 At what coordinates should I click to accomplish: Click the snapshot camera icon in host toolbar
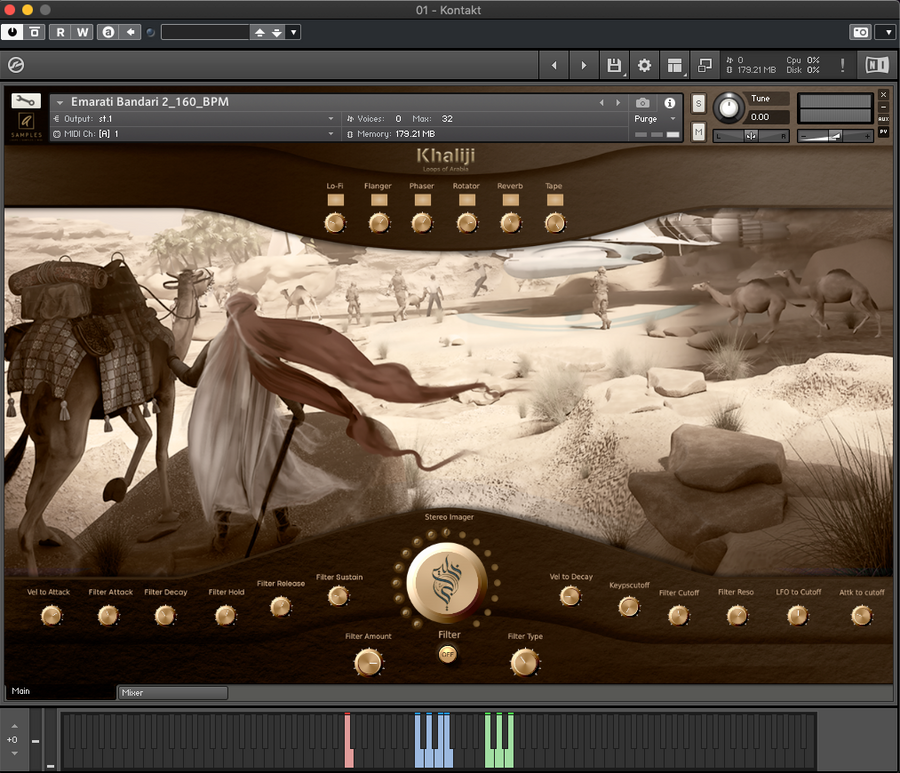point(860,32)
